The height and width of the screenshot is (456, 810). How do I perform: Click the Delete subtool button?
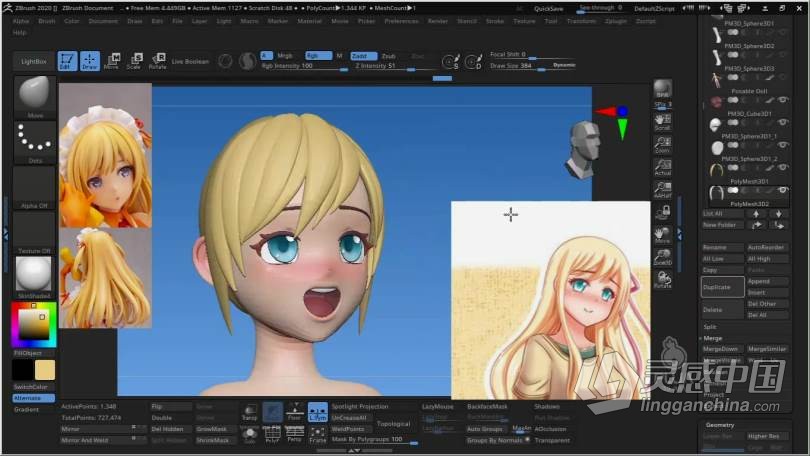click(x=723, y=310)
